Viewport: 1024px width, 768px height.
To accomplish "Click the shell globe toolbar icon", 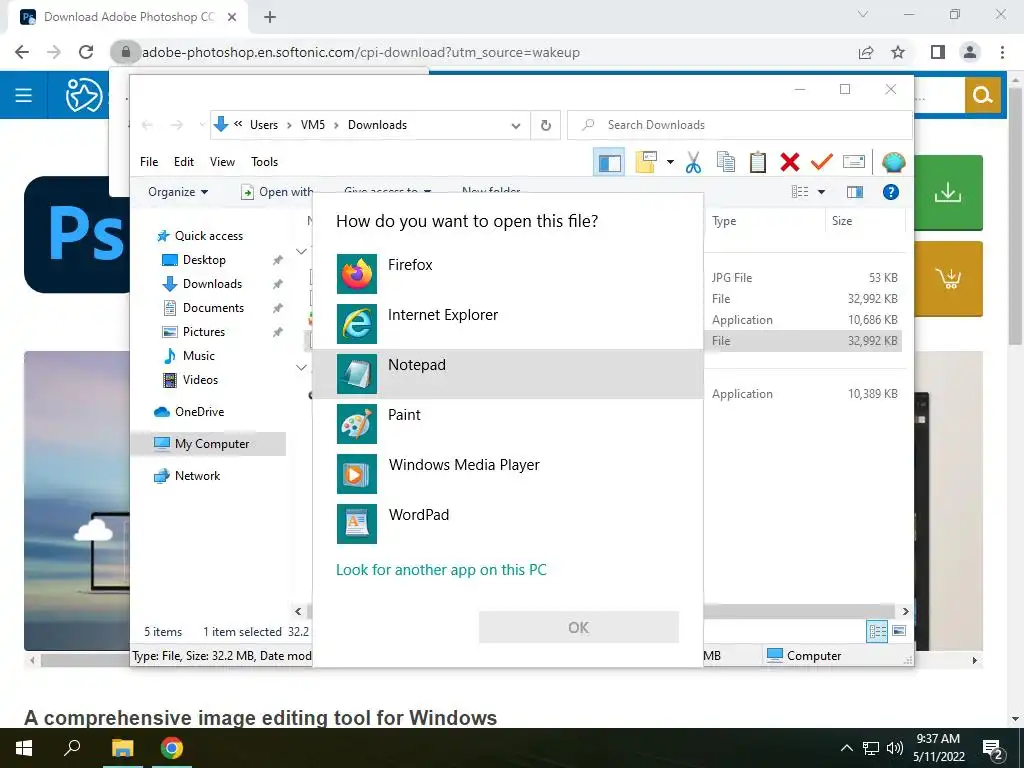I will [893, 162].
